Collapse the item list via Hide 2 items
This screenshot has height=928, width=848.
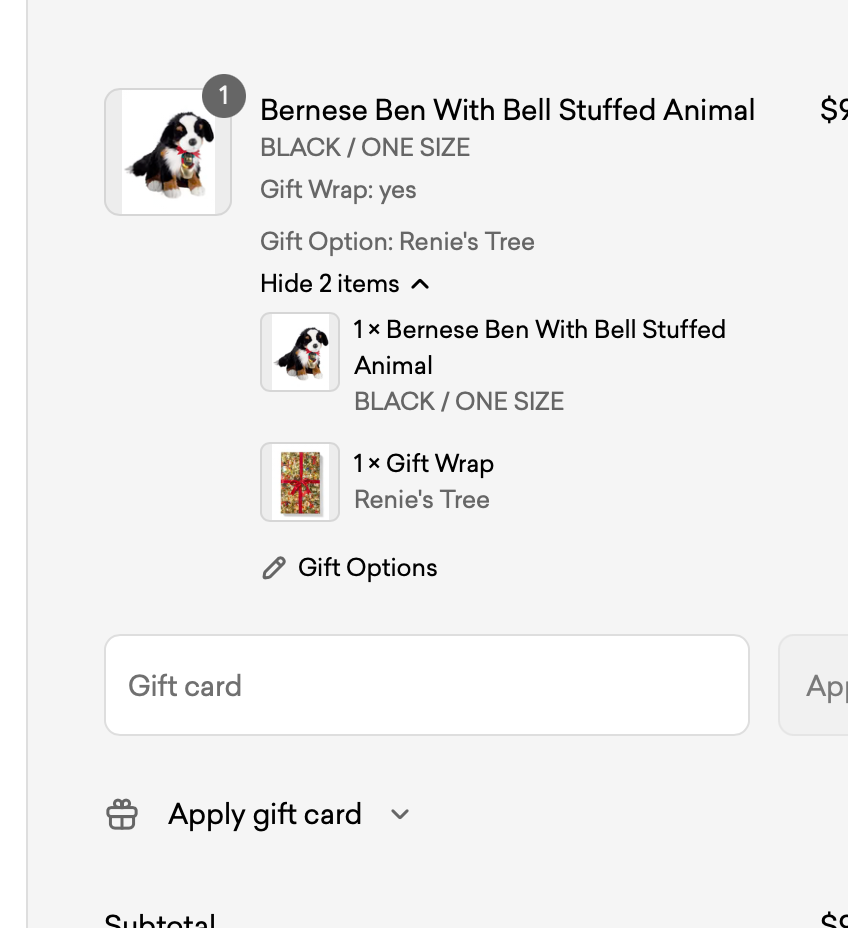[328, 283]
